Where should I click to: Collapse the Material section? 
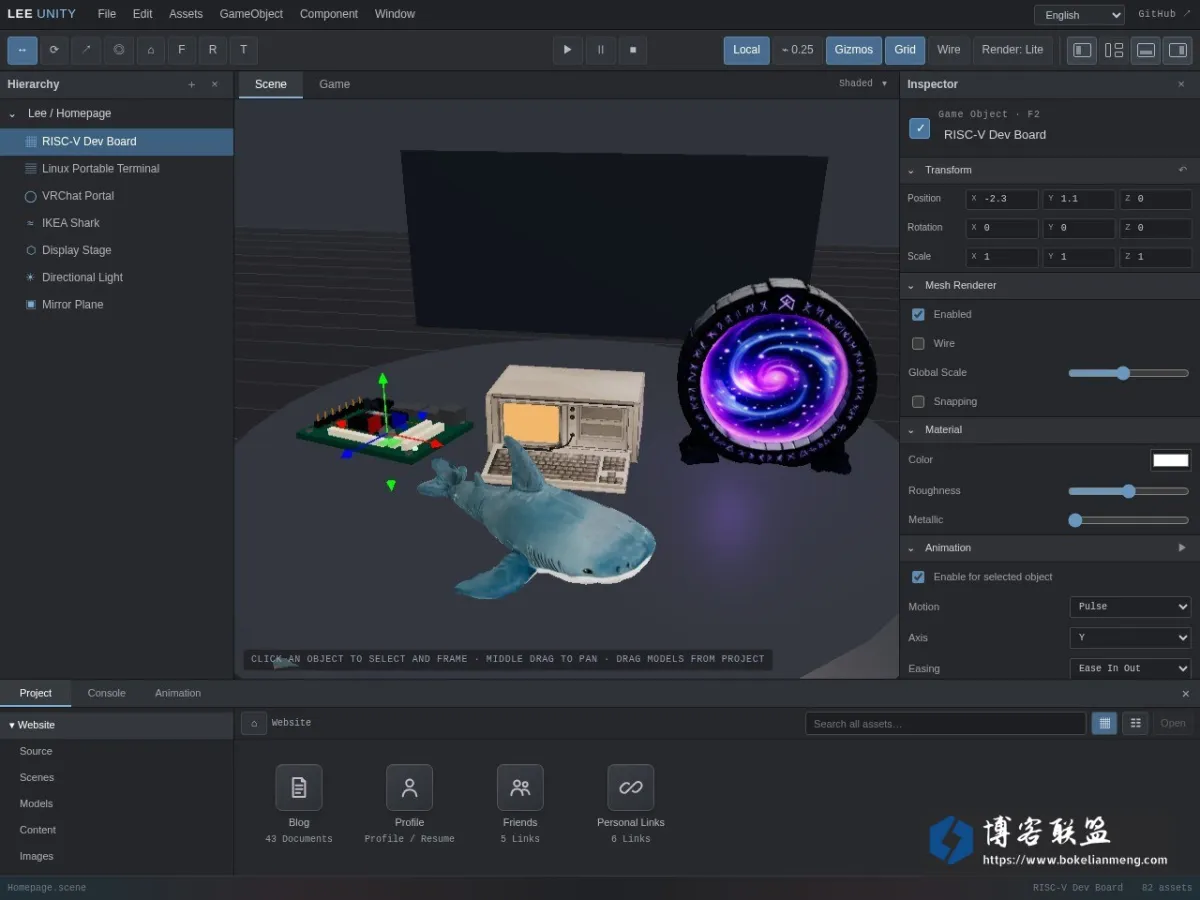pos(911,430)
